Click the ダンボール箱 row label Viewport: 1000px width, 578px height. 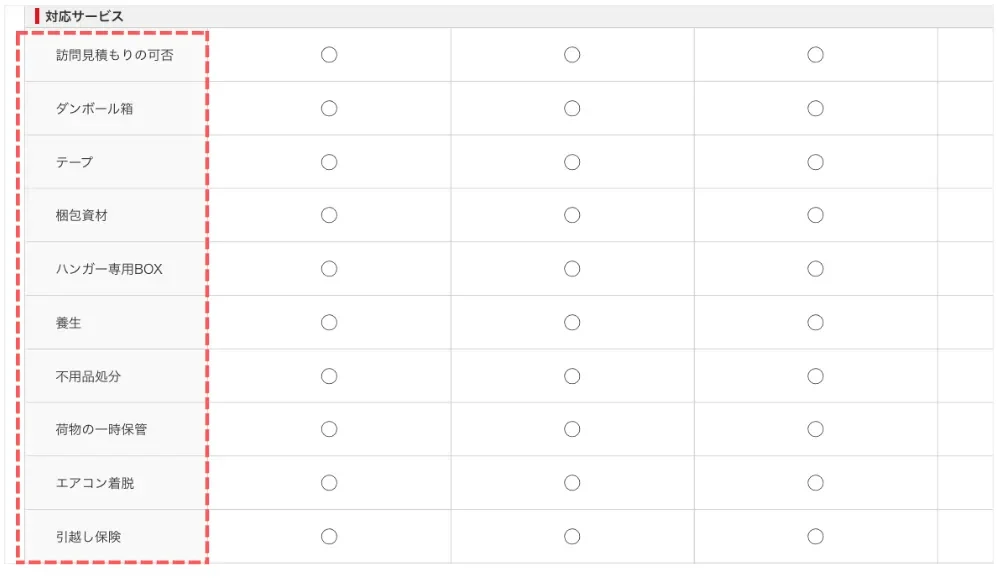click(x=94, y=109)
